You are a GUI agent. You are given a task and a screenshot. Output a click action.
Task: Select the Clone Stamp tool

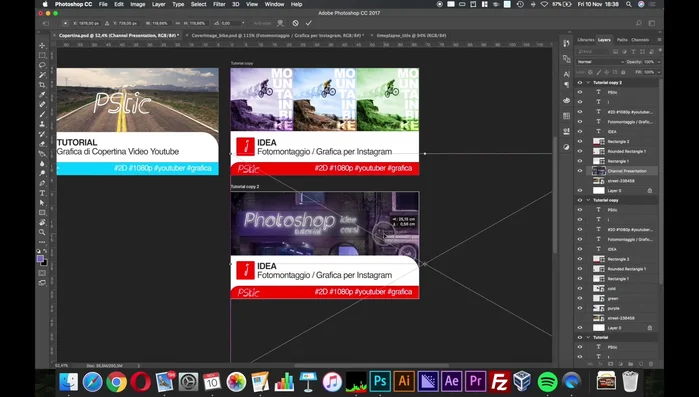point(42,124)
